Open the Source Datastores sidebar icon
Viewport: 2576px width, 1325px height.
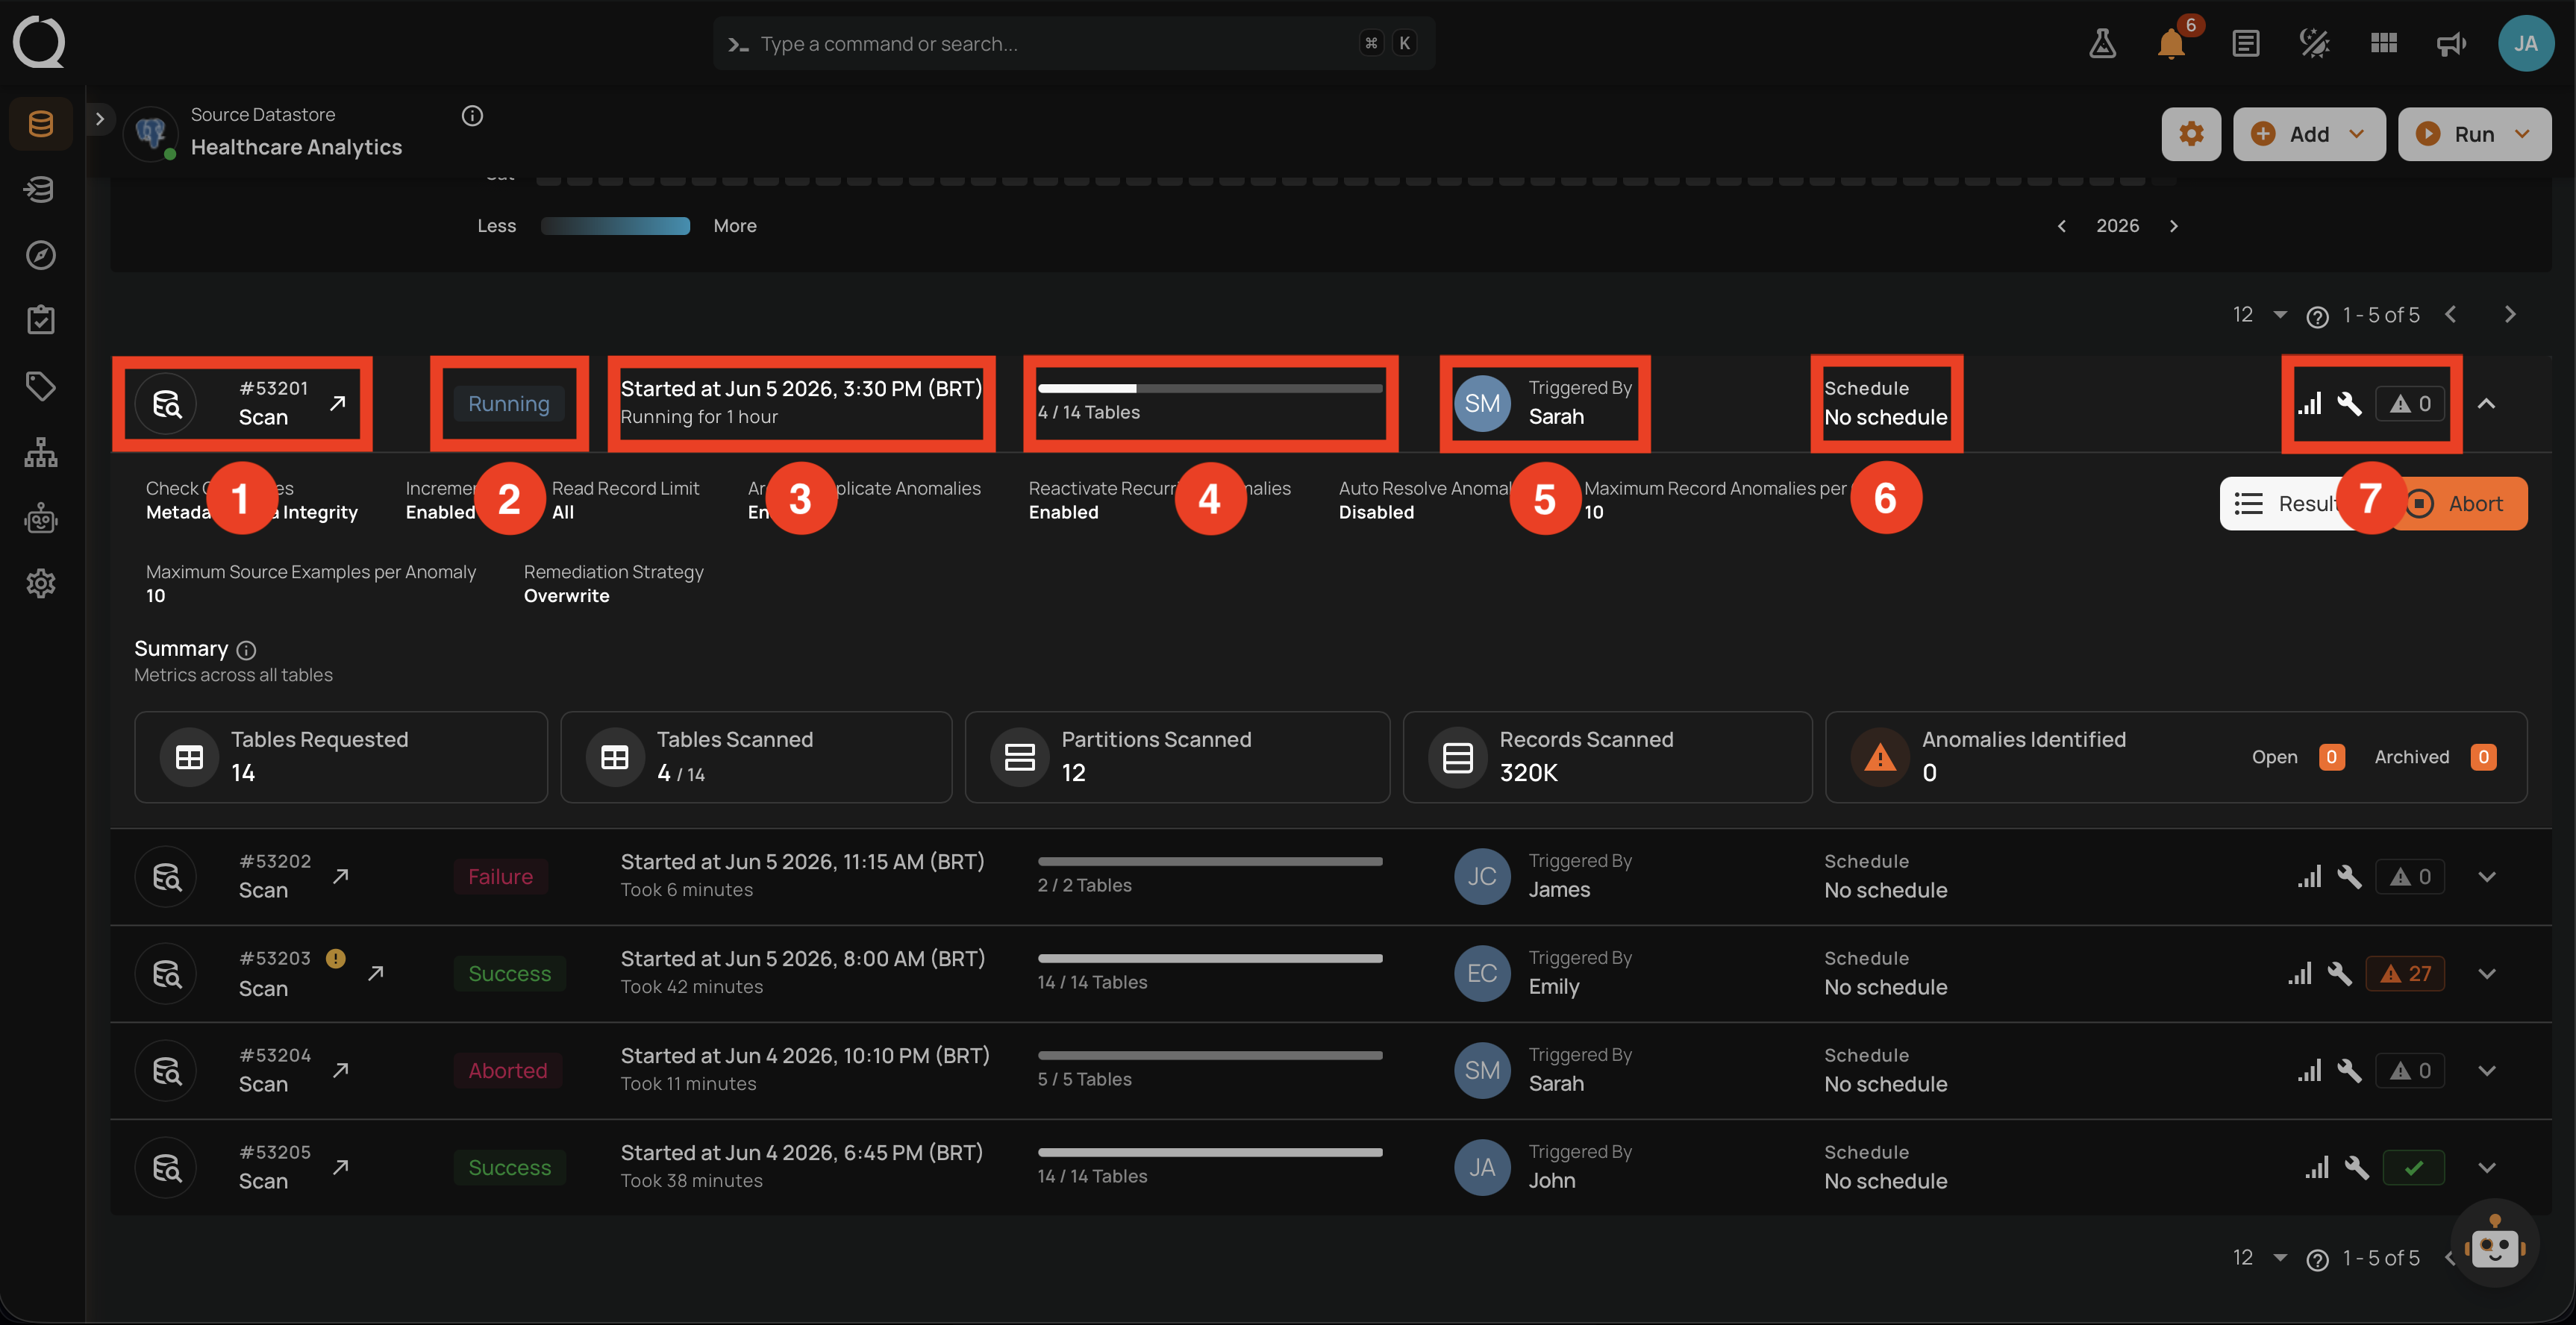pos(41,124)
